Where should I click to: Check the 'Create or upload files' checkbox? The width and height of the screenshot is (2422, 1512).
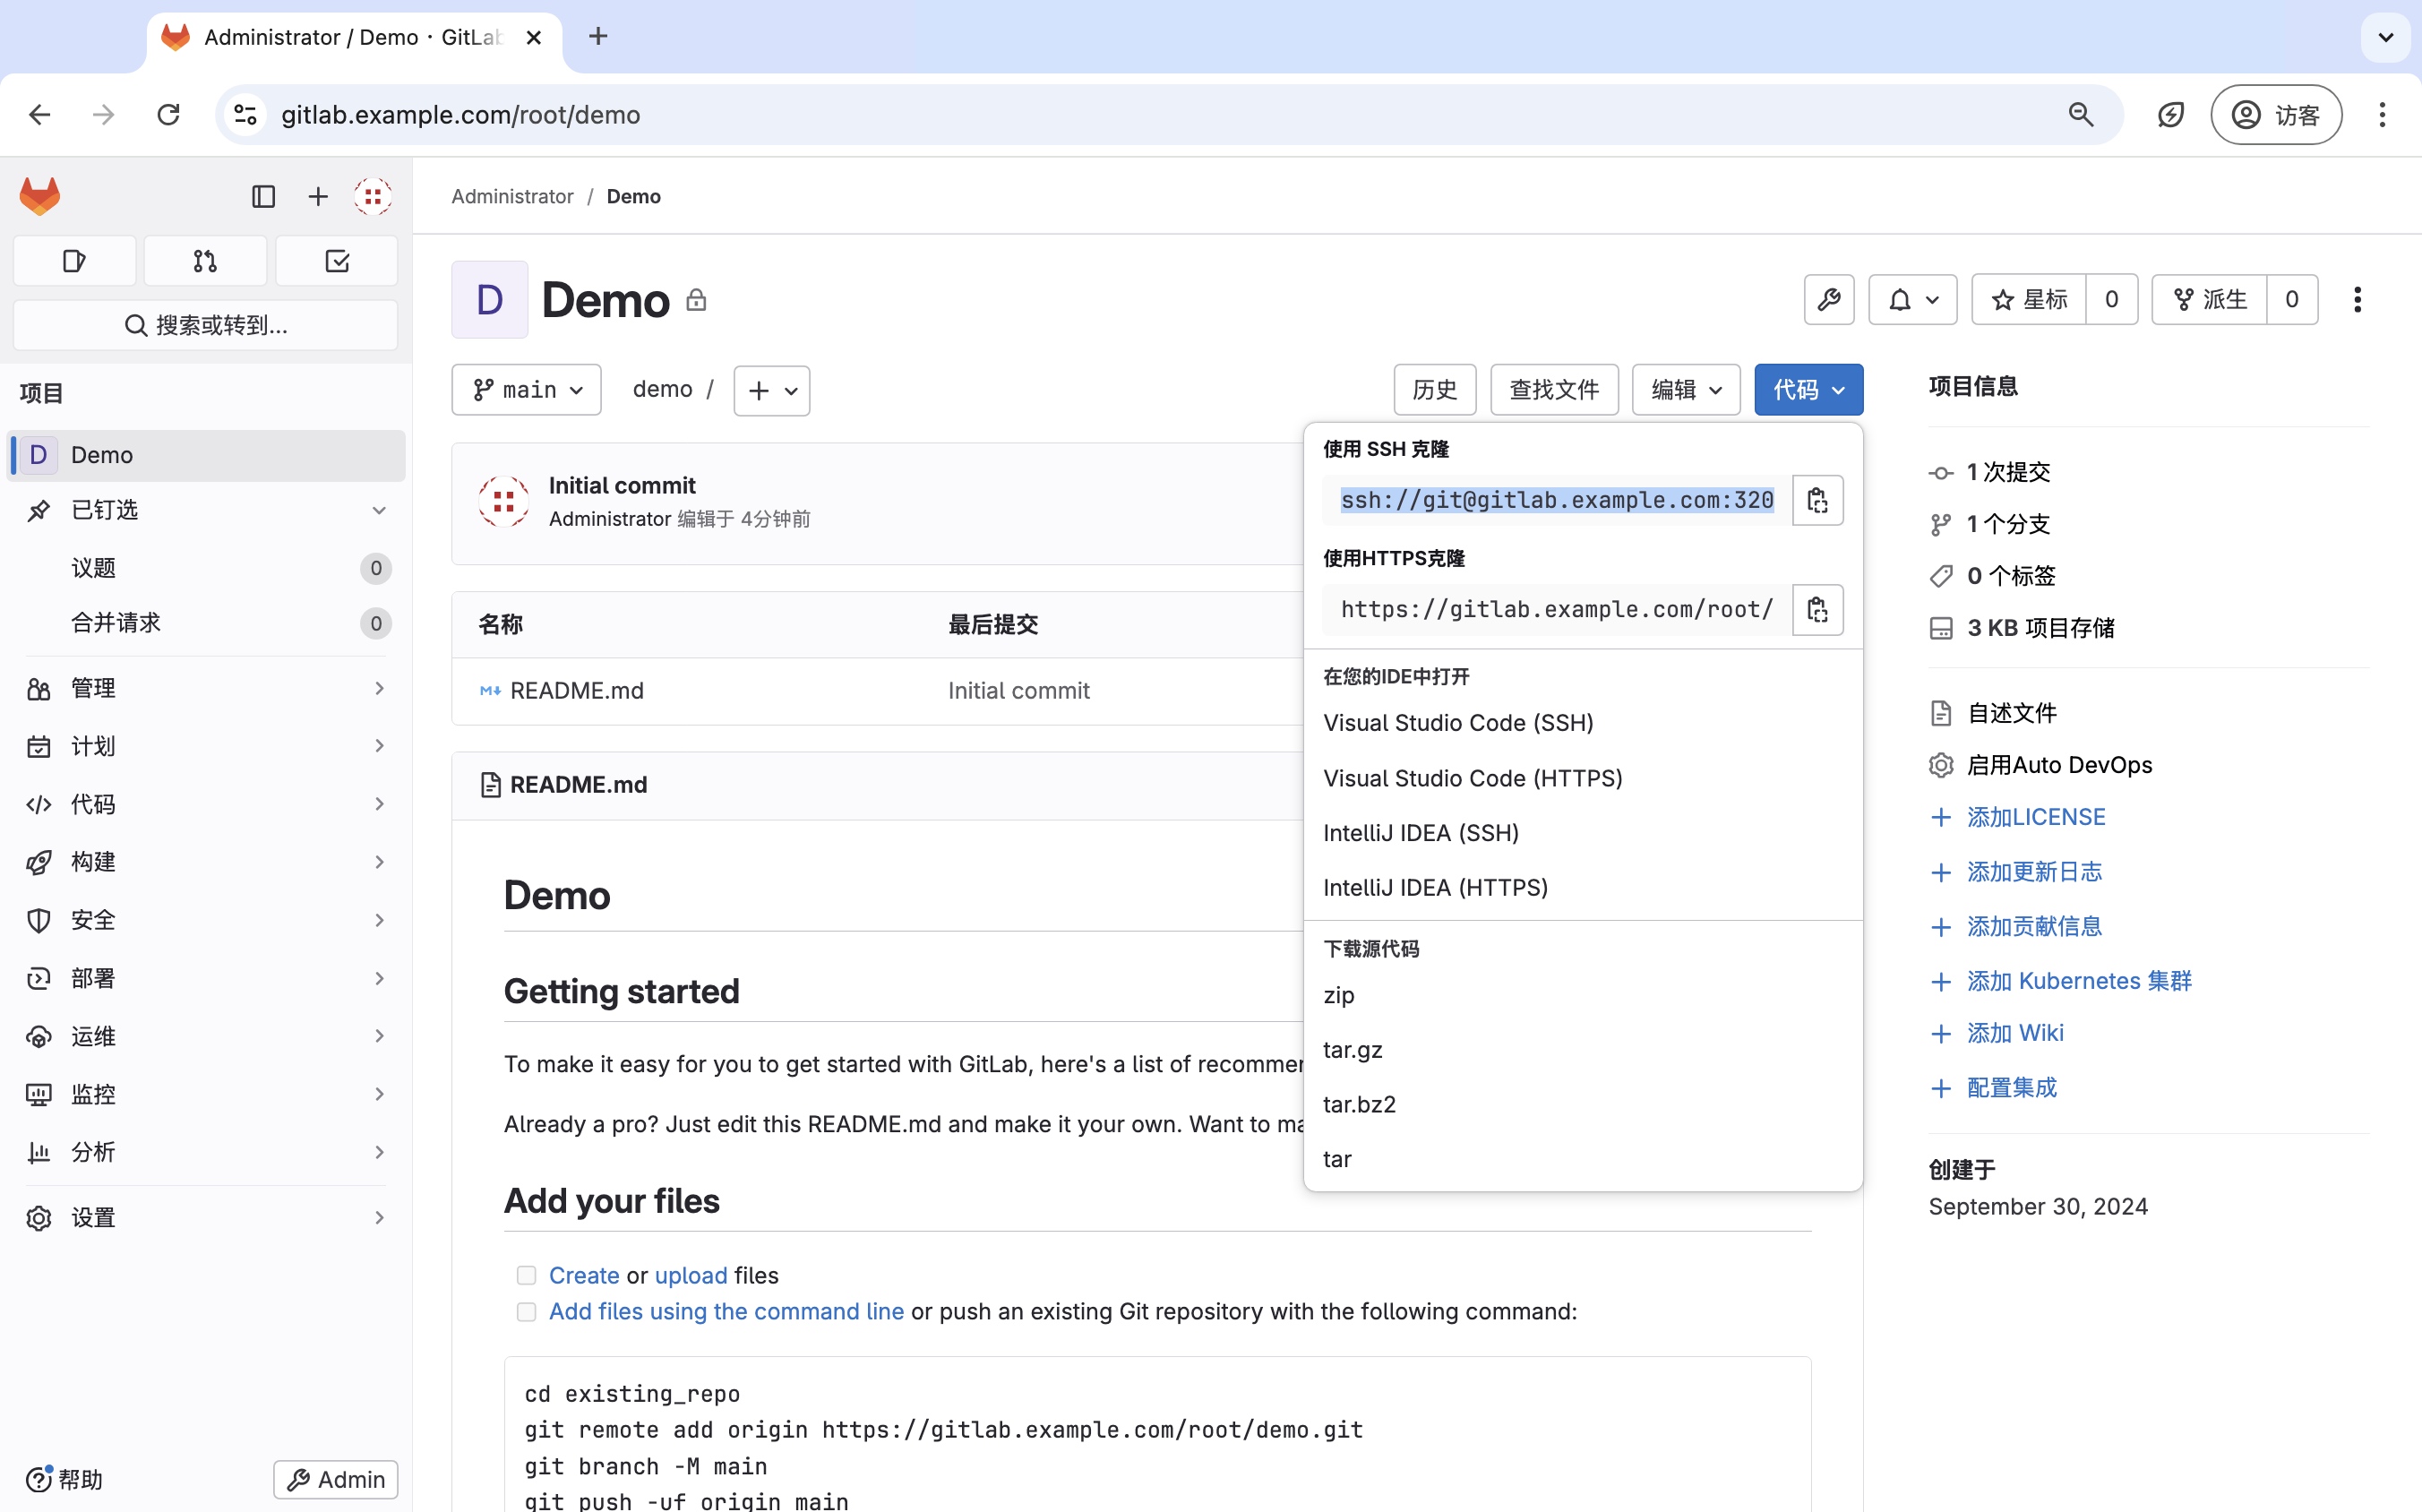(526, 1275)
